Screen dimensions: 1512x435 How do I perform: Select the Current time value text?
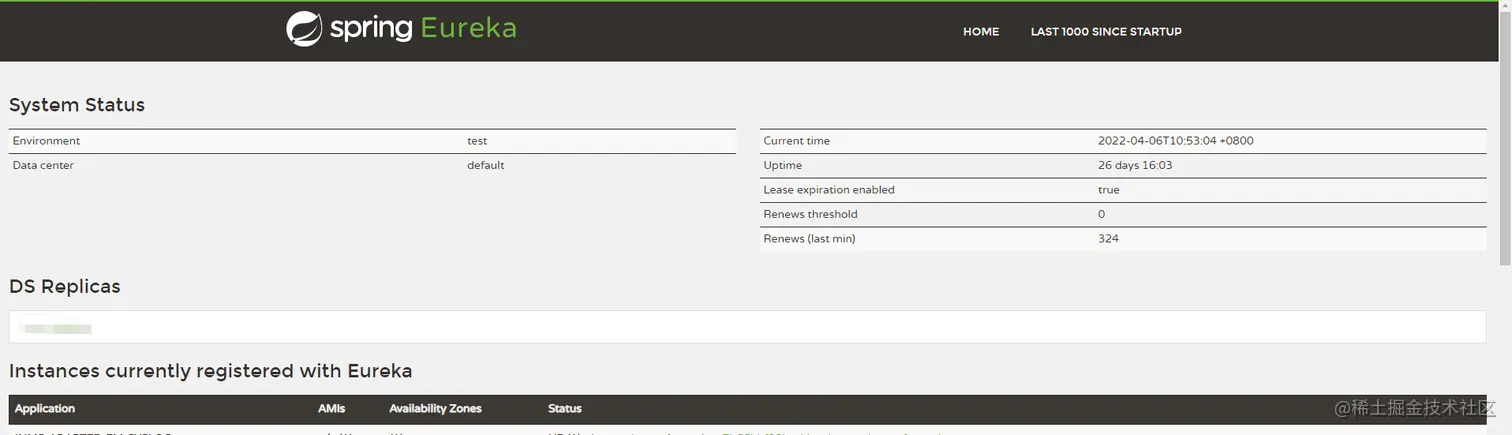tap(1175, 141)
